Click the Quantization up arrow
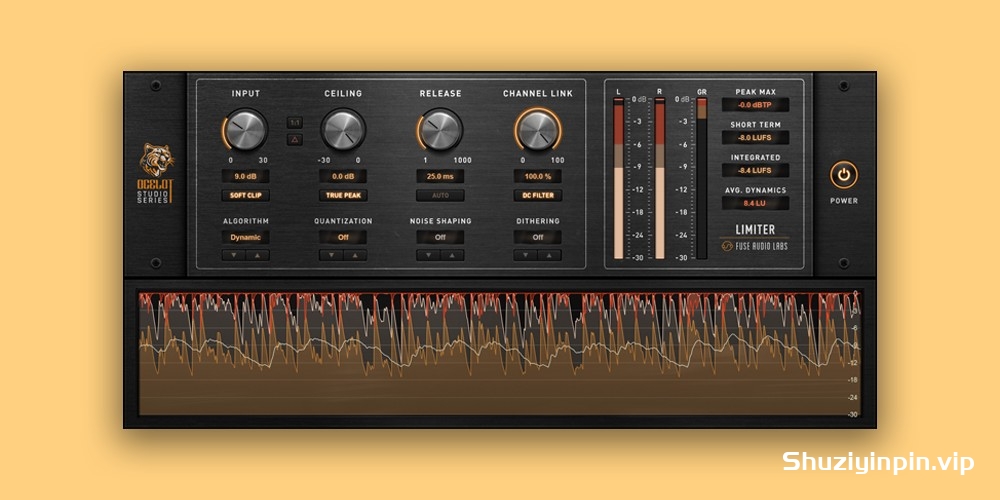 [355, 255]
